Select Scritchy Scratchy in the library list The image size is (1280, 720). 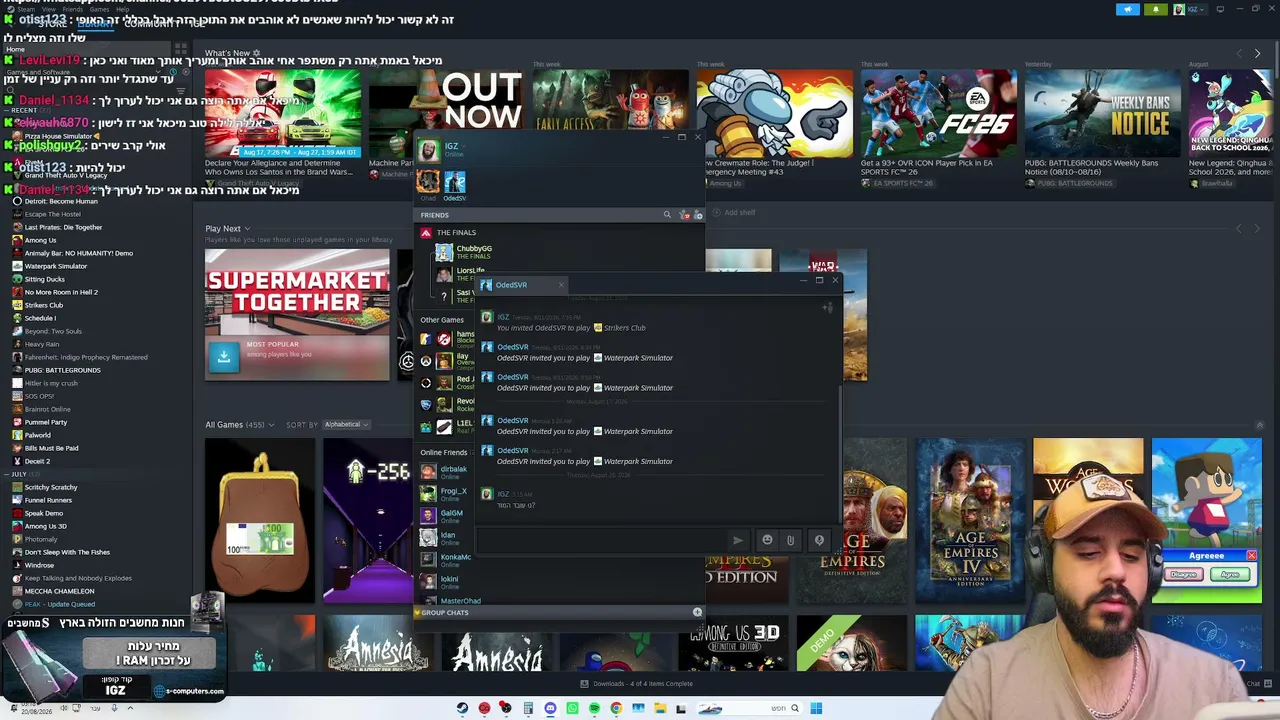pyautogui.click(x=51, y=487)
